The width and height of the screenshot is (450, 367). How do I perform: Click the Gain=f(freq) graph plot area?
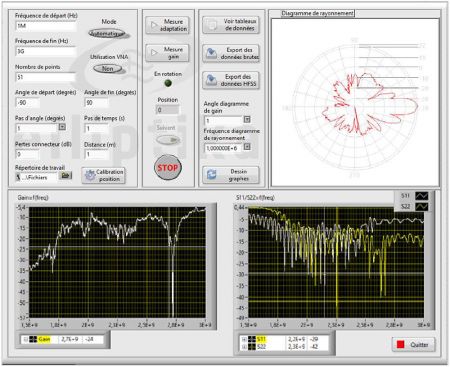[117, 262]
